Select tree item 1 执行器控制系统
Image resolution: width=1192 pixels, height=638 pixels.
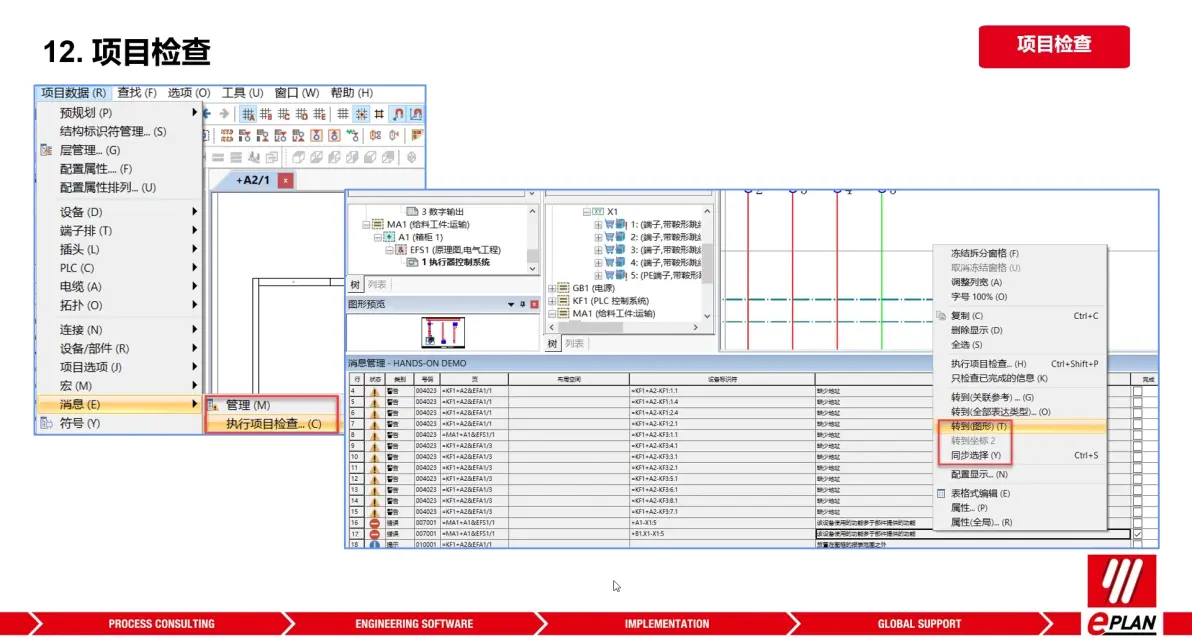(x=455, y=262)
